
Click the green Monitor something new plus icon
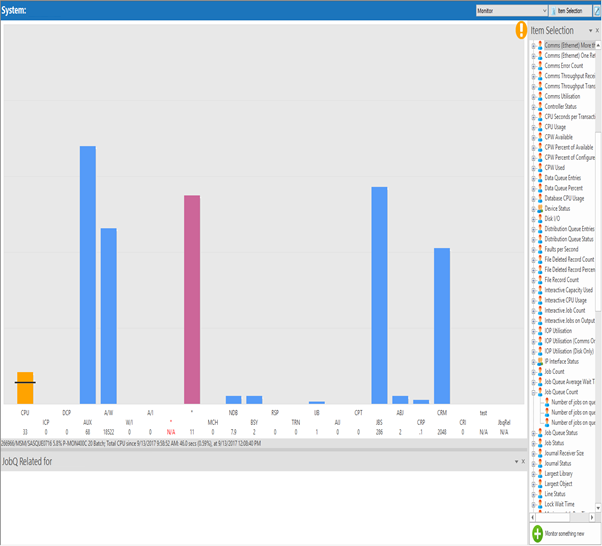tap(537, 535)
